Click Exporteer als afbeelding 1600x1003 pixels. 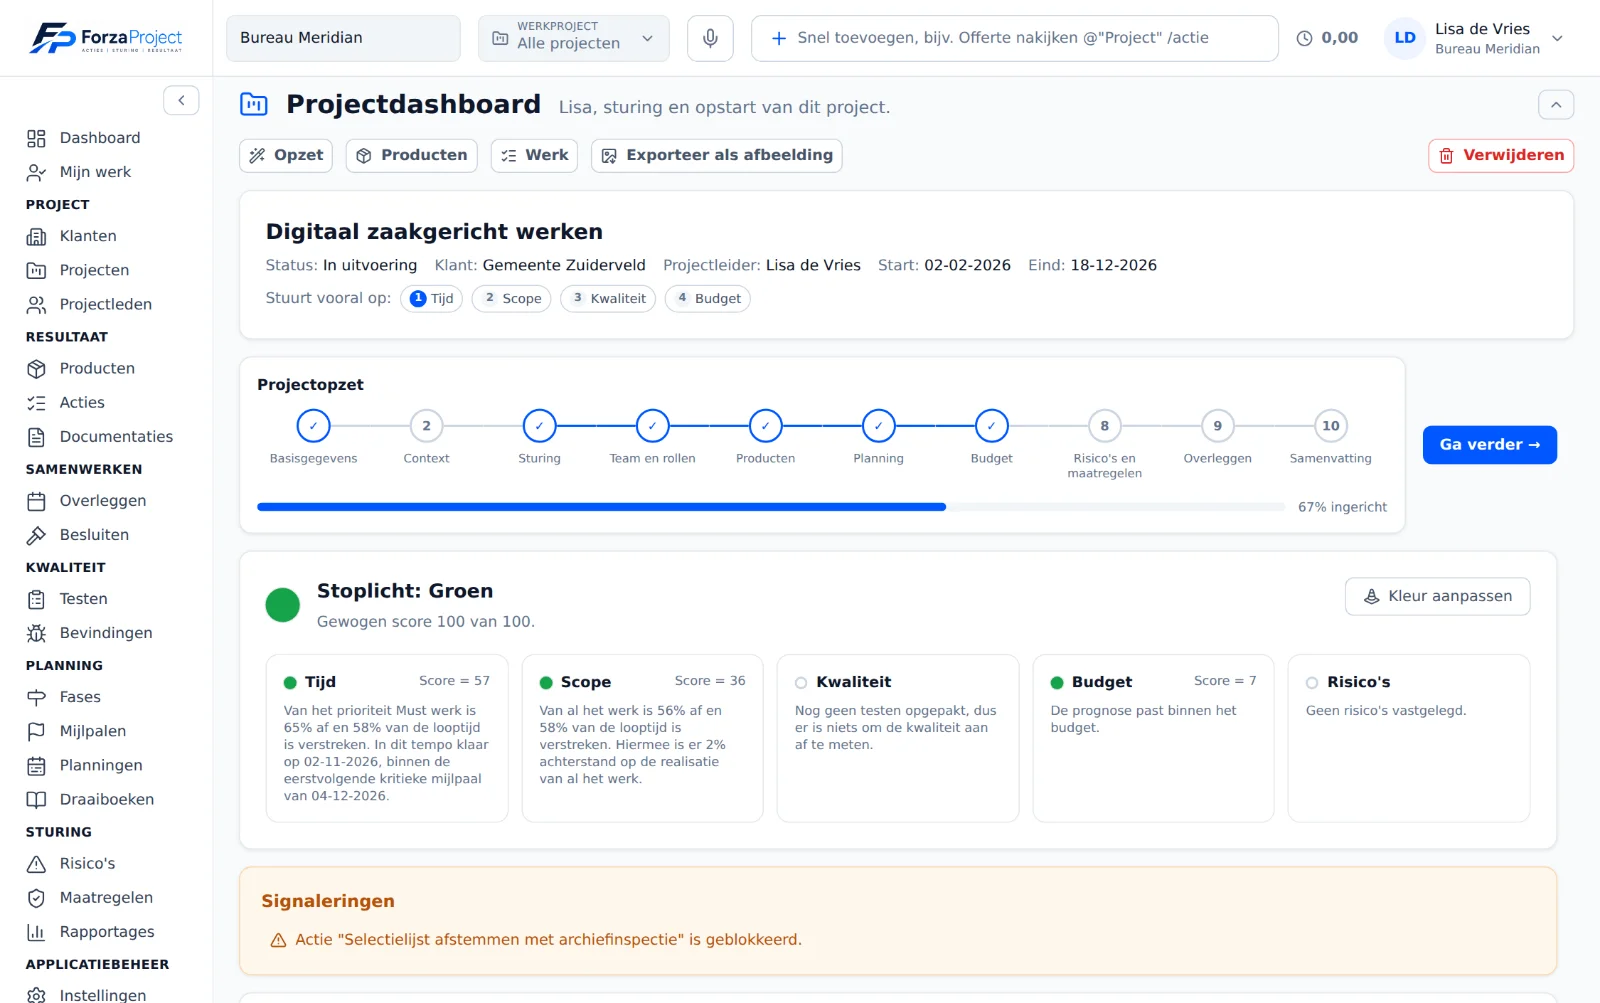[x=717, y=155]
